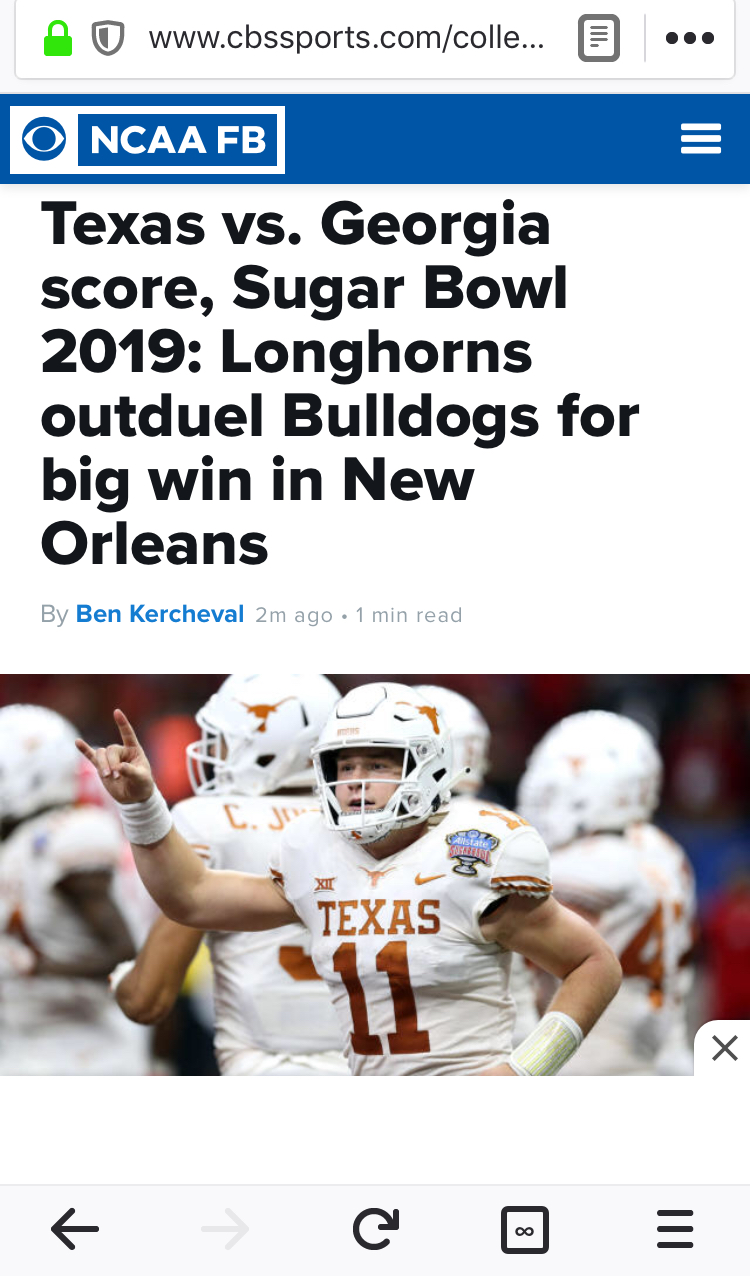Open the browser menu in the bottom toolbar
Image resolution: width=750 pixels, height=1276 pixels.
click(675, 1230)
